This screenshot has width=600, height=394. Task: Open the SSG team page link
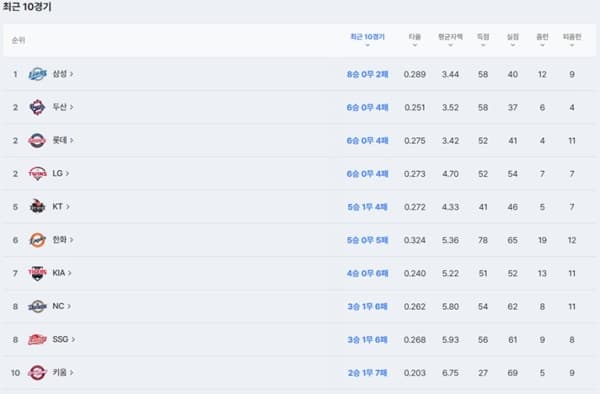point(64,339)
